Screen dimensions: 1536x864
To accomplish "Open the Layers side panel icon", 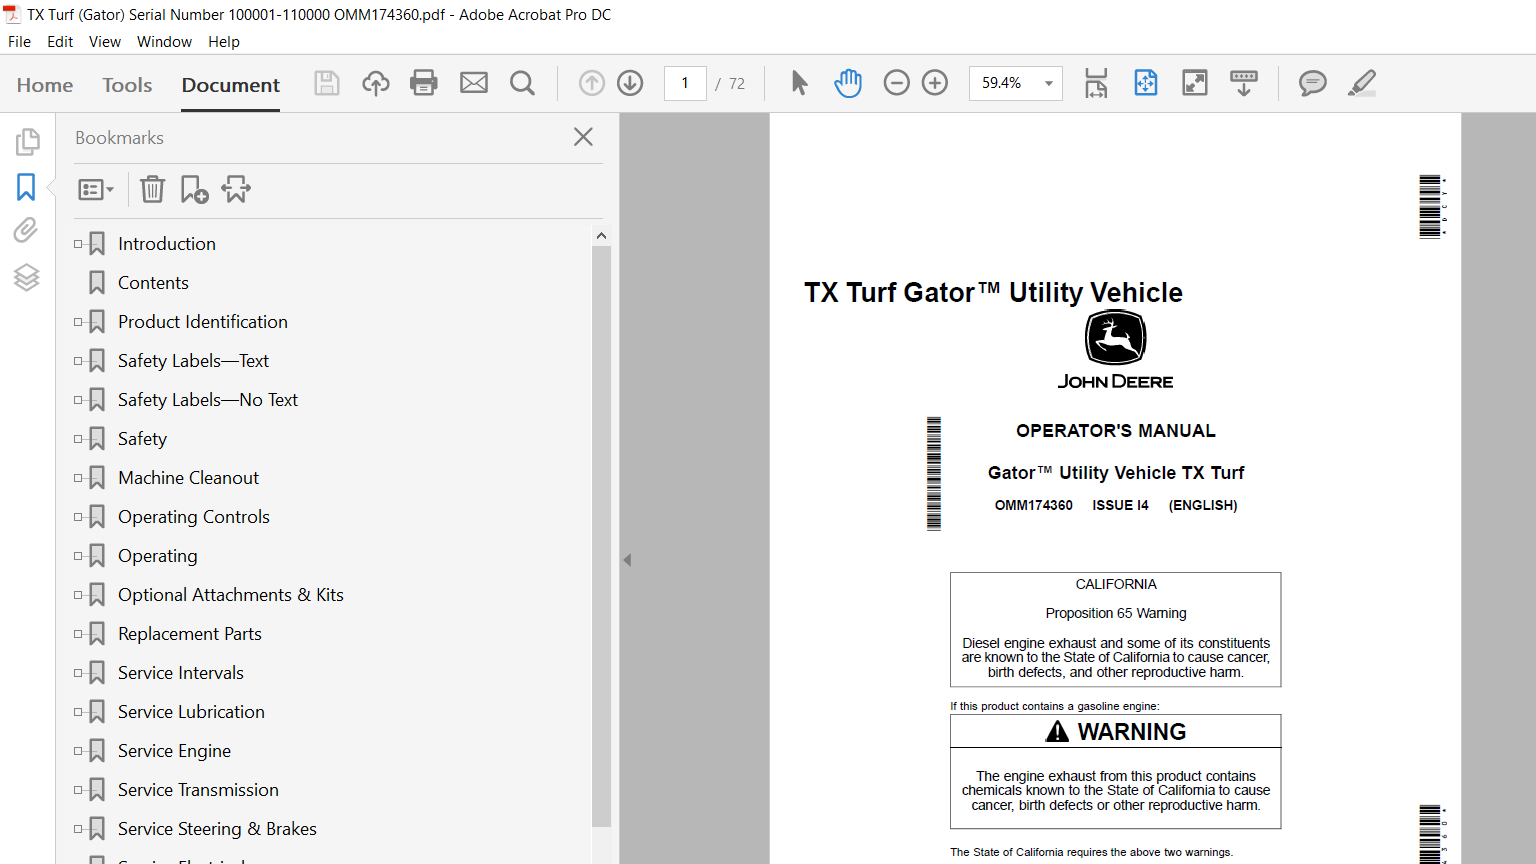I will tap(27, 277).
